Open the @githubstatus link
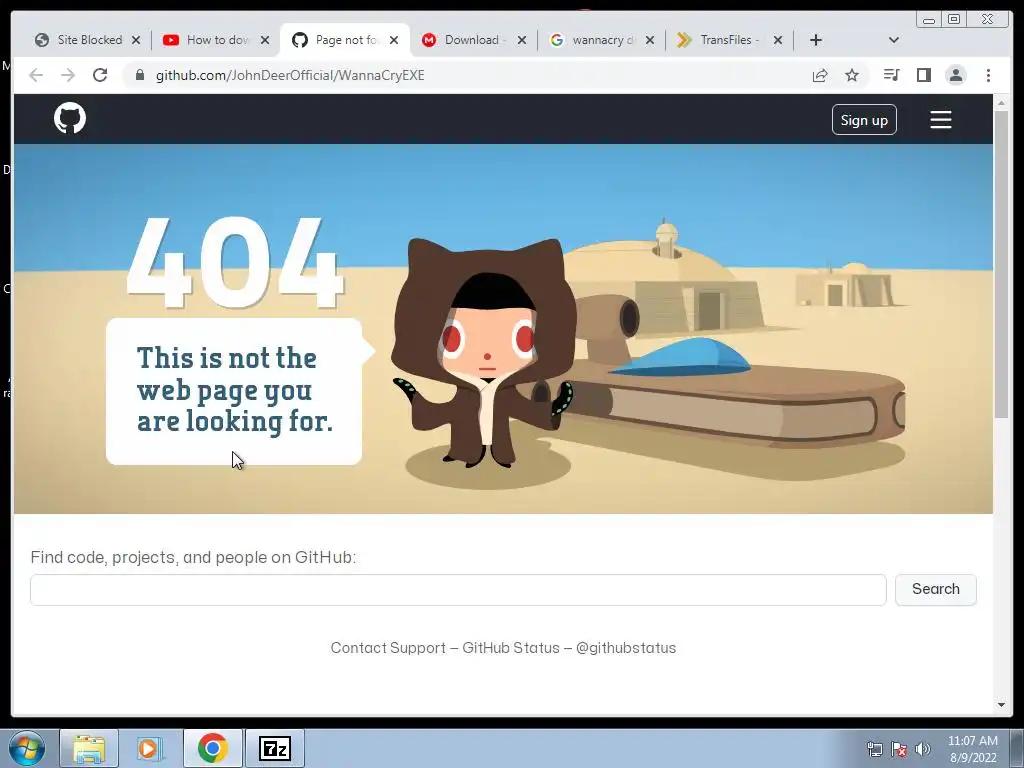The image size is (1024, 768). (x=626, y=648)
